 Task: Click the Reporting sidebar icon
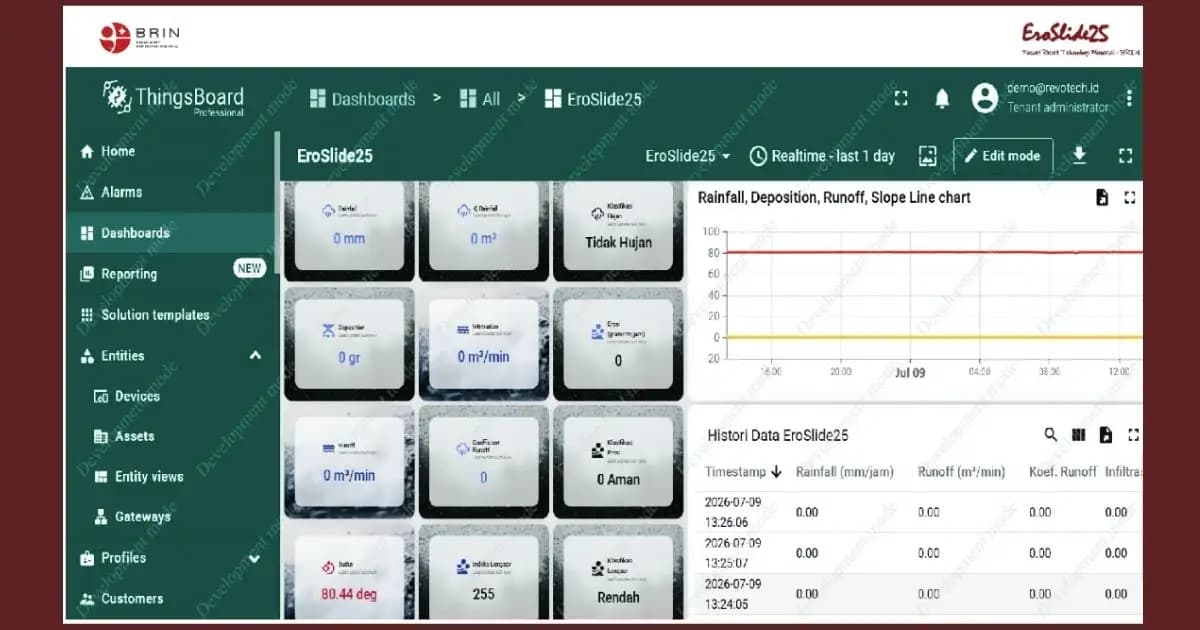click(x=87, y=274)
